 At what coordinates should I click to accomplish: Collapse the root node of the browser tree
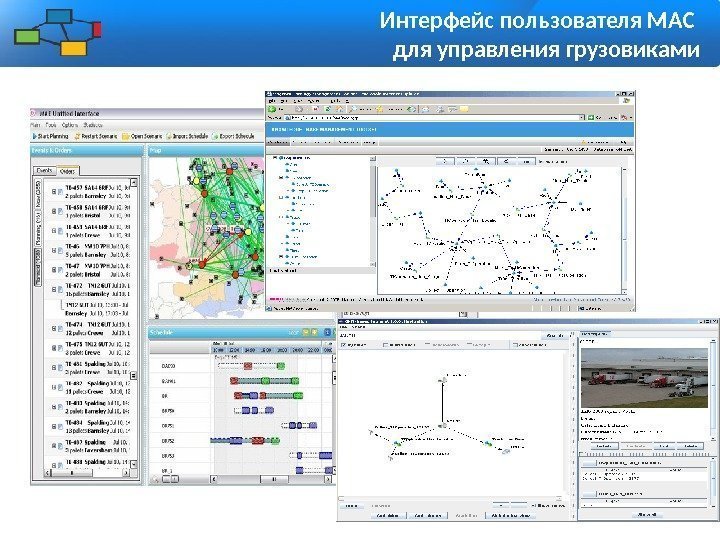pos(275,158)
